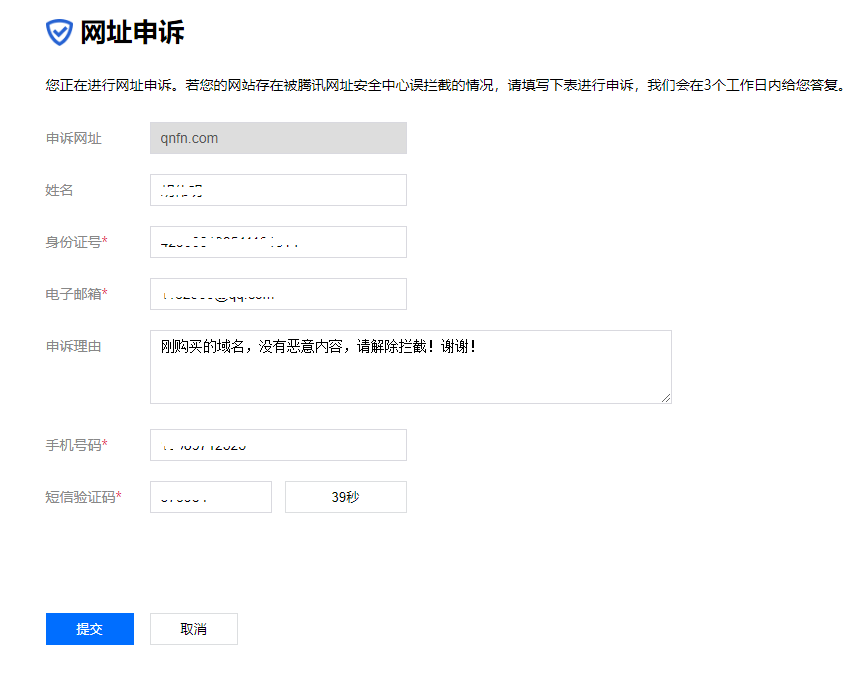This screenshot has height=676, width=861.
Task: Click inside the 申诉理由 reason textarea
Action: pyautogui.click(x=410, y=367)
